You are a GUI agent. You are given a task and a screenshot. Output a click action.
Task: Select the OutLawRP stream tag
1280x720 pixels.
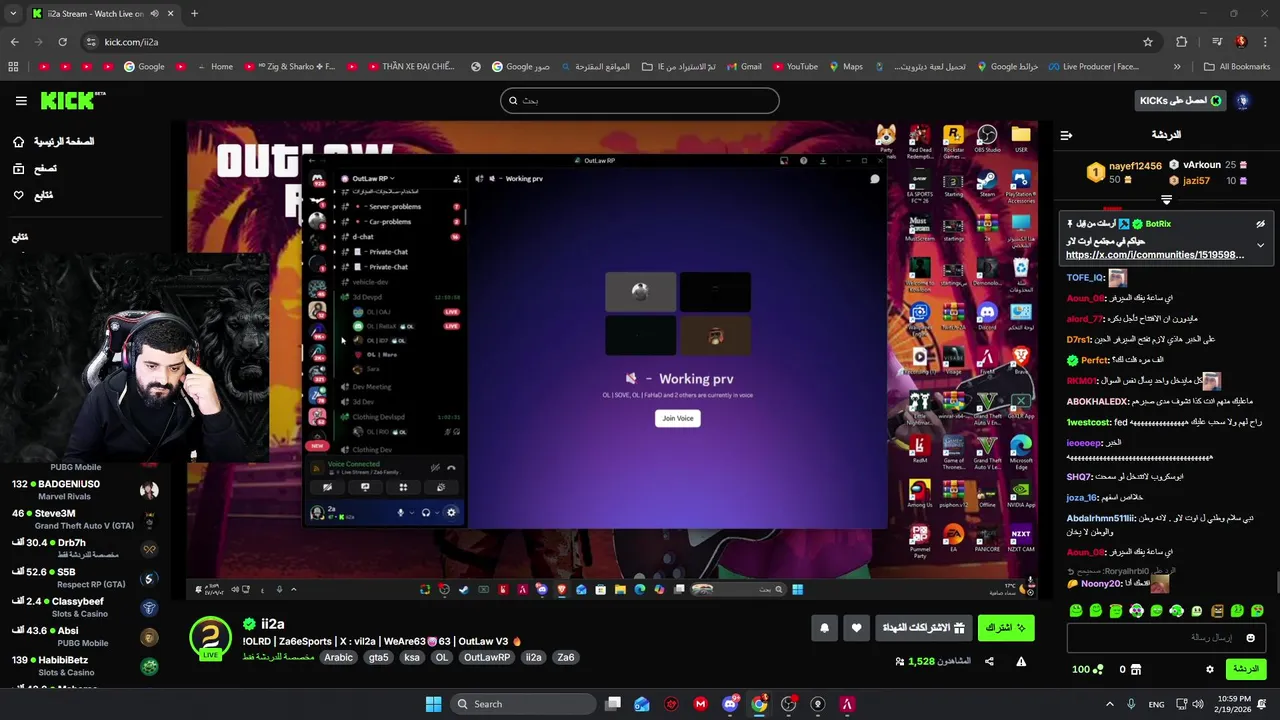click(487, 657)
